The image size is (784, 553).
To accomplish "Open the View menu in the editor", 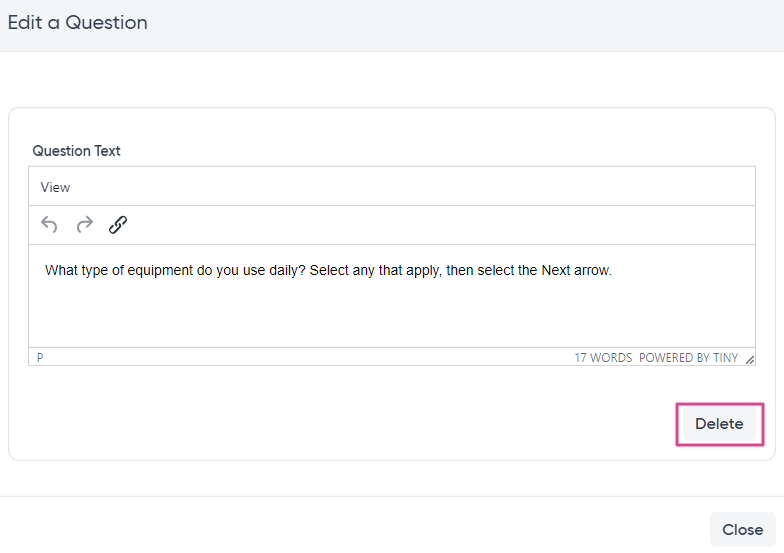I will point(55,188).
